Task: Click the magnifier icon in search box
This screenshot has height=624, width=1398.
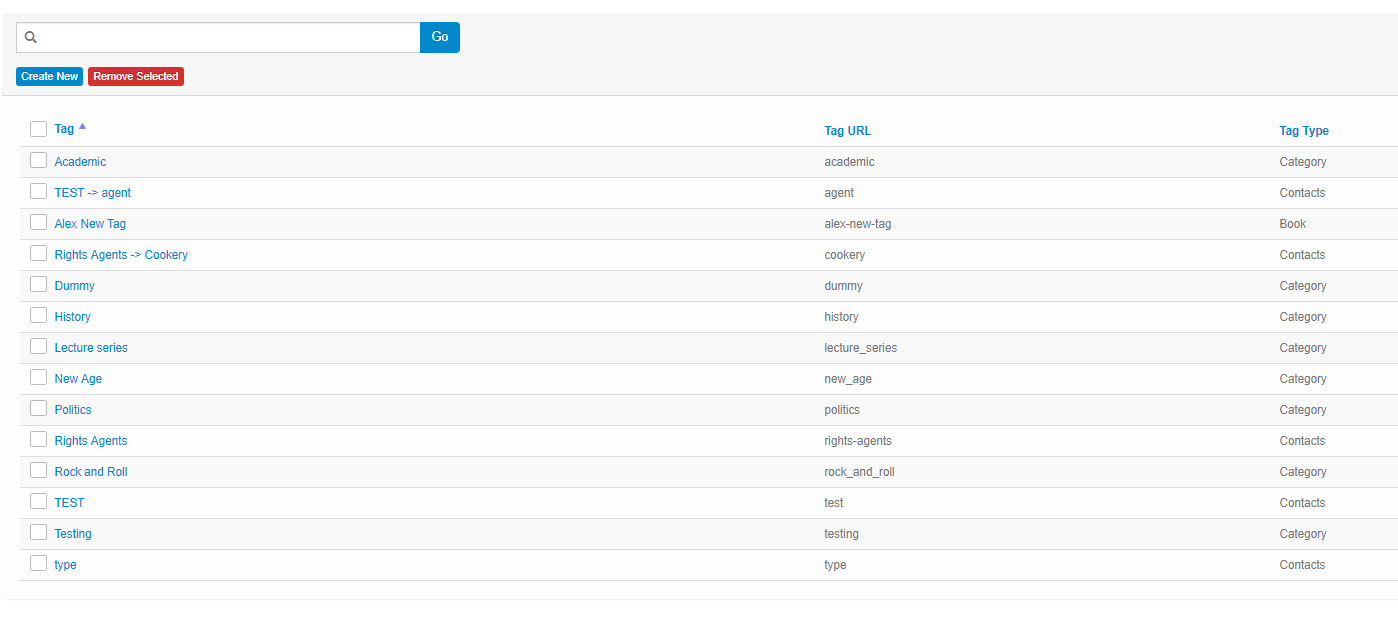Action: (31, 37)
